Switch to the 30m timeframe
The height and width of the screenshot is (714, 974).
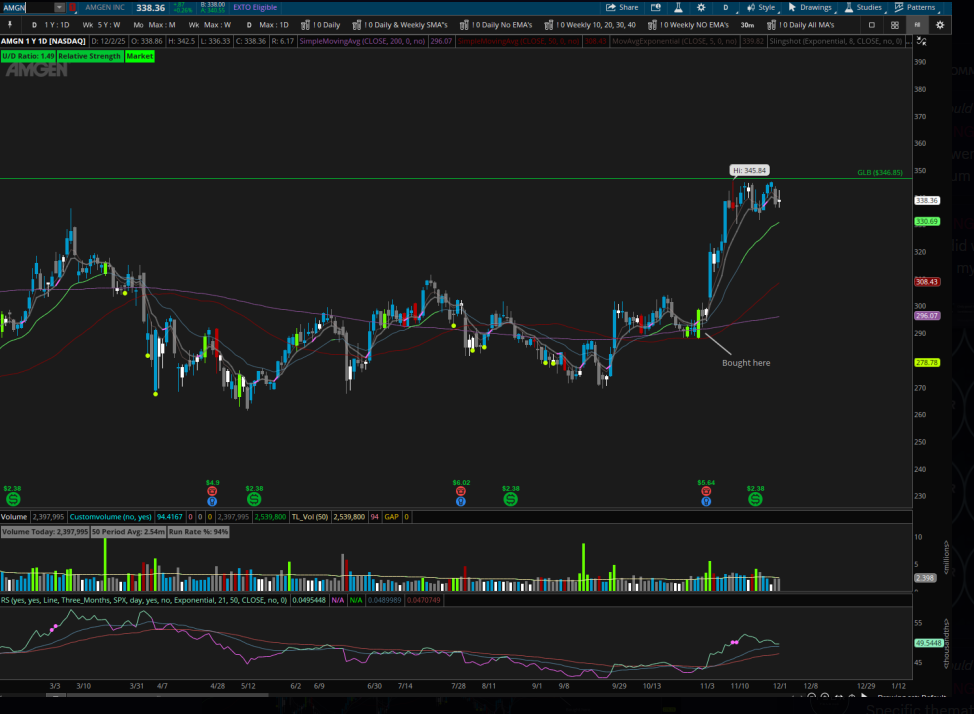point(747,25)
